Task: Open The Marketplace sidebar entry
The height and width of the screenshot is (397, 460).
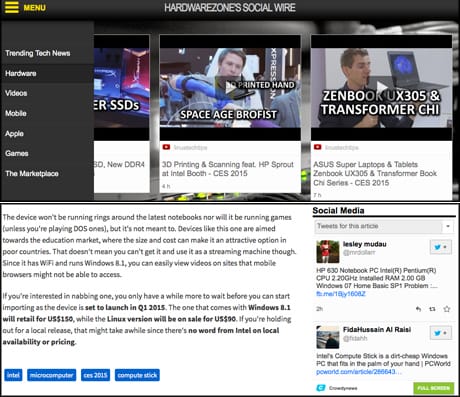Action: (32, 173)
